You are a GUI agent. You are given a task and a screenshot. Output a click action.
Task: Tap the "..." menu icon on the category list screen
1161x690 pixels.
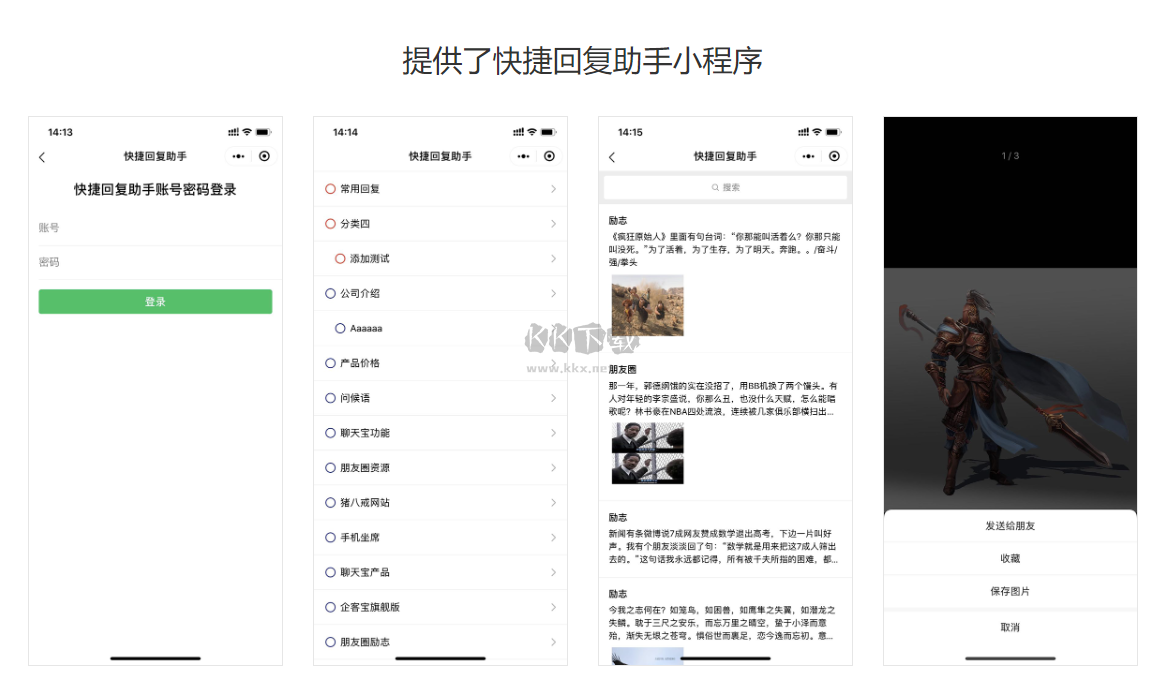(524, 156)
